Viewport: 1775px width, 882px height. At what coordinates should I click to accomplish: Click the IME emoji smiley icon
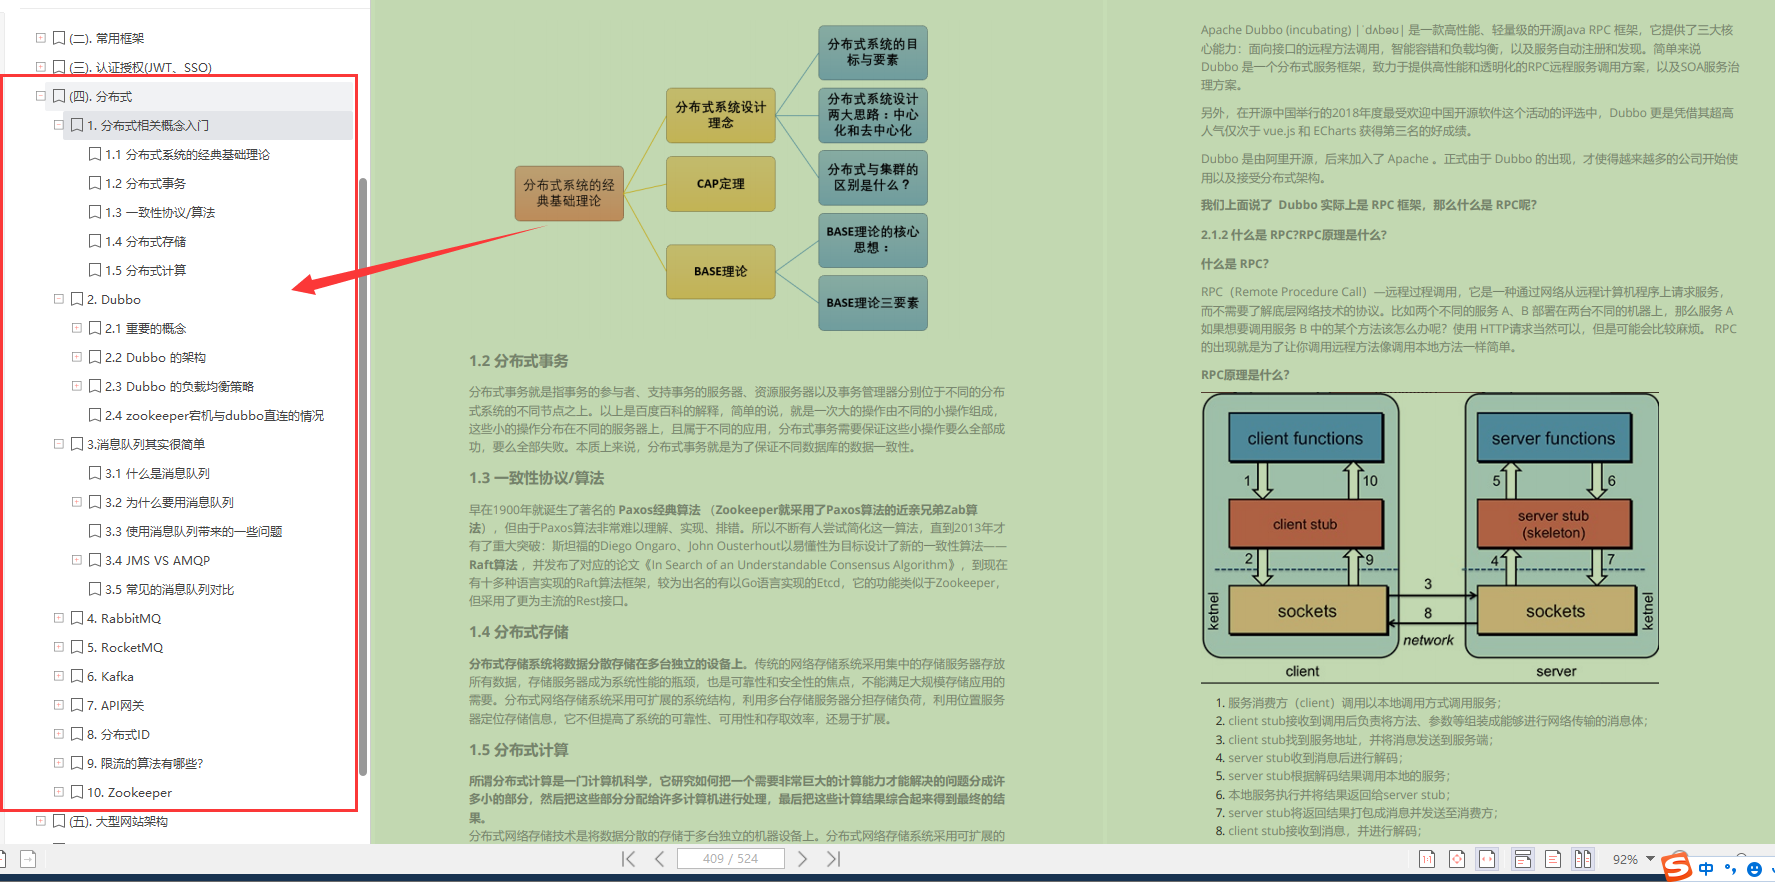click(x=1754, y=869)
